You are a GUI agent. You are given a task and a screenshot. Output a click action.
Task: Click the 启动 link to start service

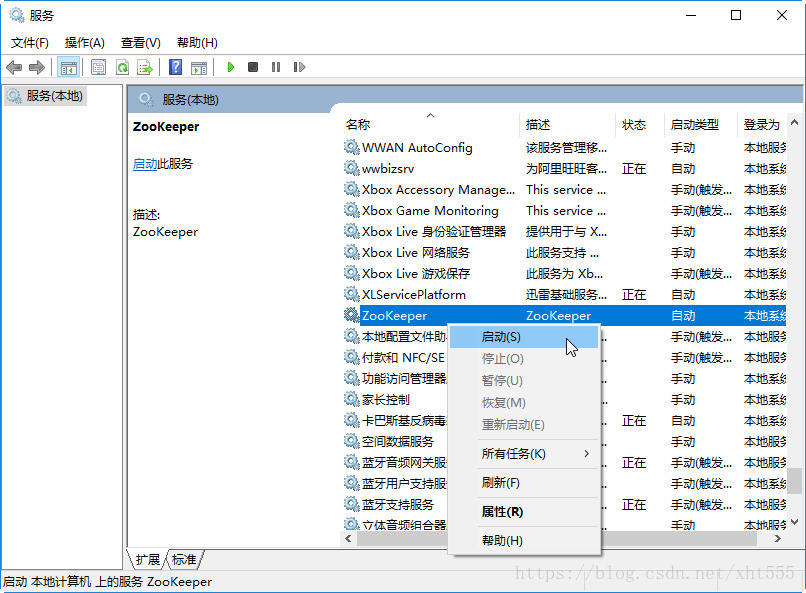click(145, 164)
